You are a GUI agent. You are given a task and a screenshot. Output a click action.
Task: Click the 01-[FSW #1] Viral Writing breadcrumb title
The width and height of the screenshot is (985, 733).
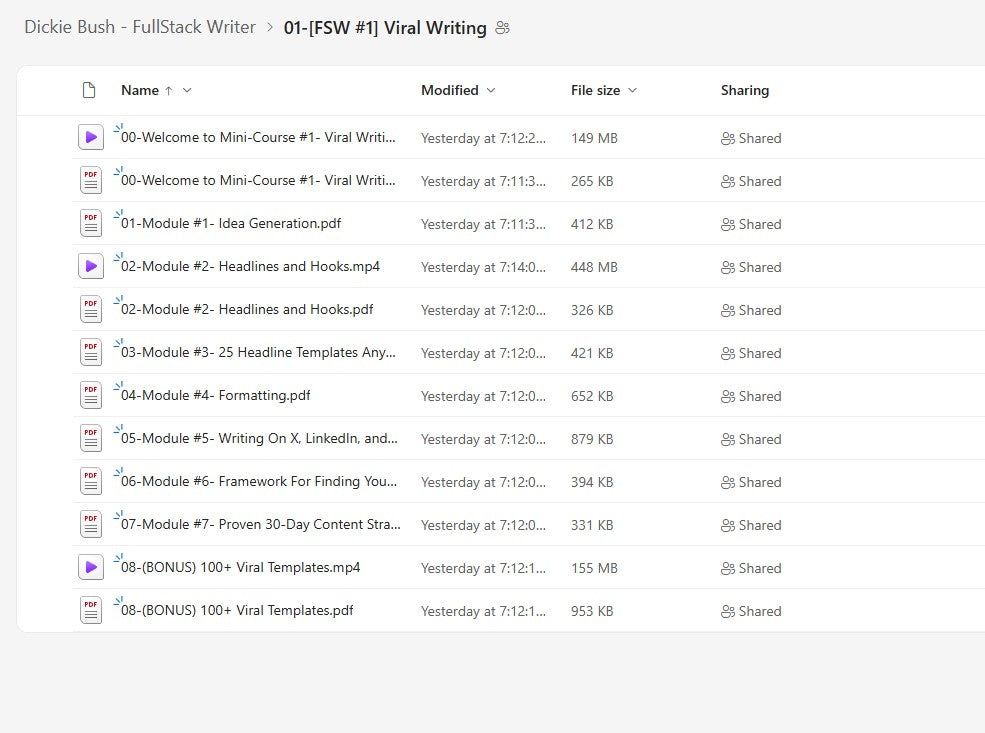[385, 28]
